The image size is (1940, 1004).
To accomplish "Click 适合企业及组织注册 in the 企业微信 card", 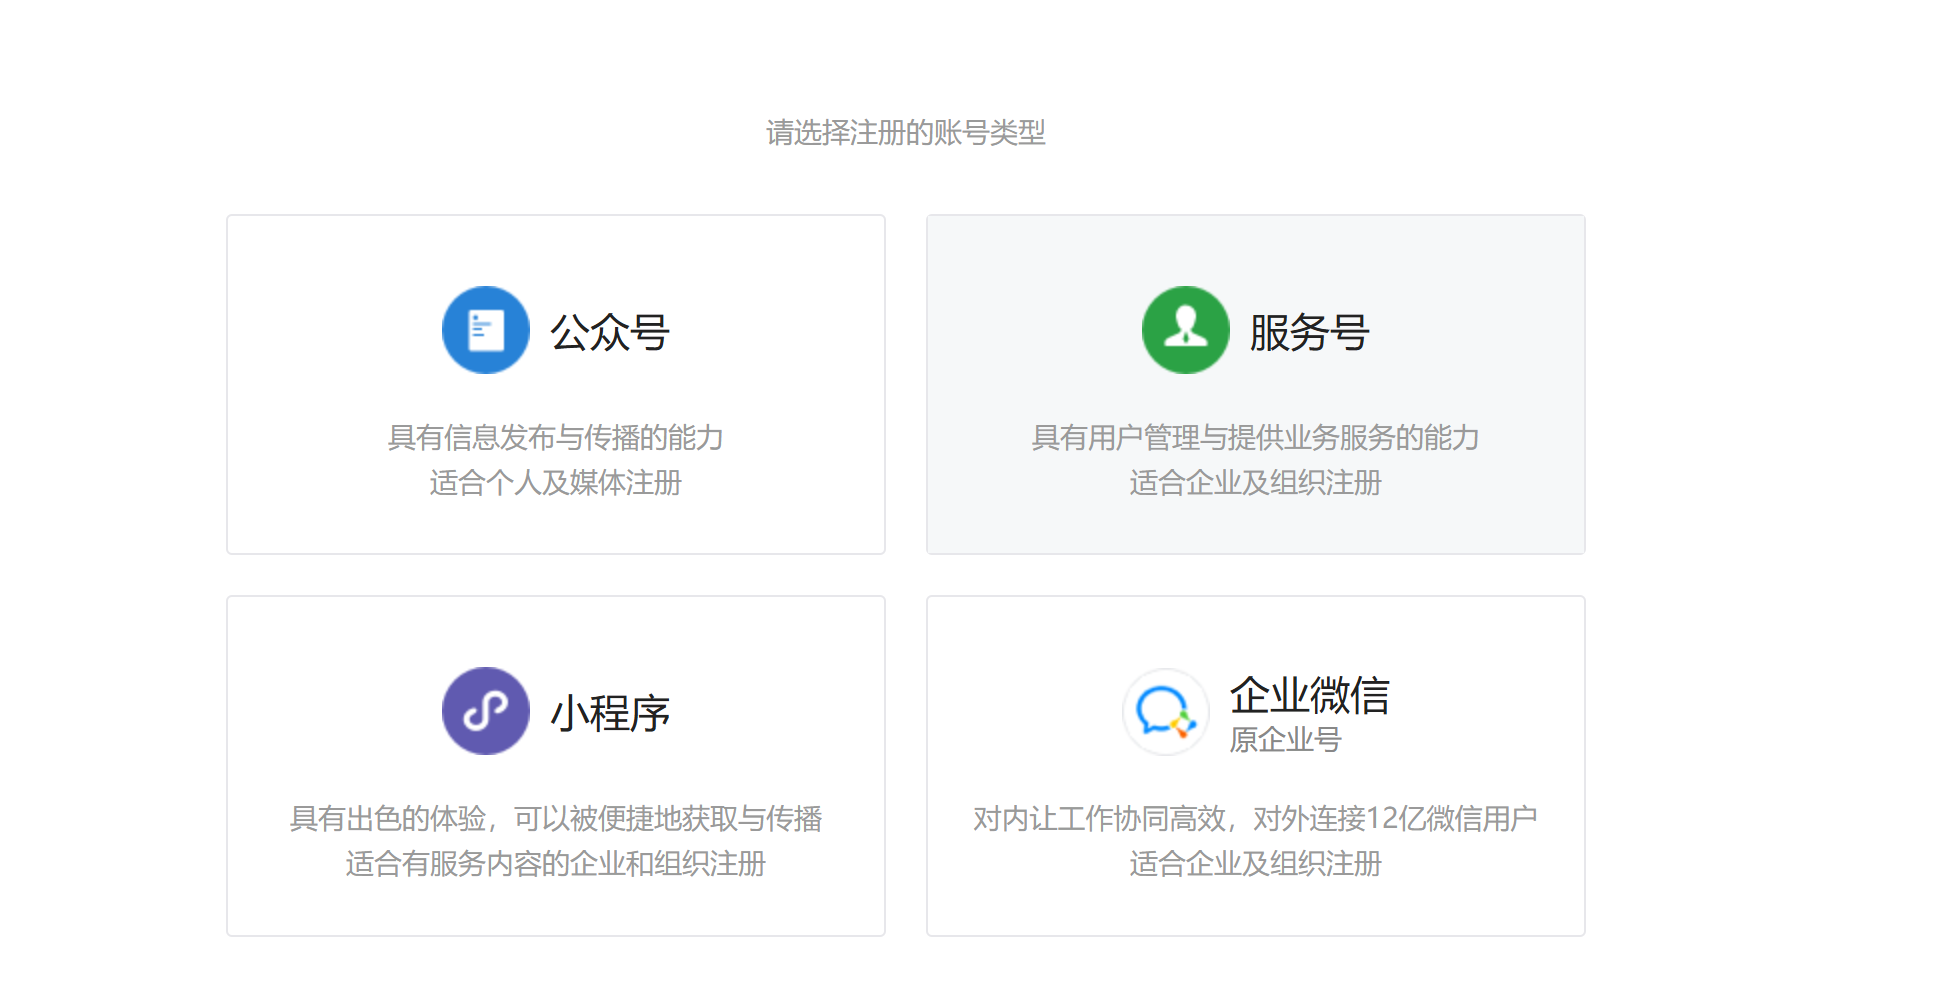I will coord(1256,863).
